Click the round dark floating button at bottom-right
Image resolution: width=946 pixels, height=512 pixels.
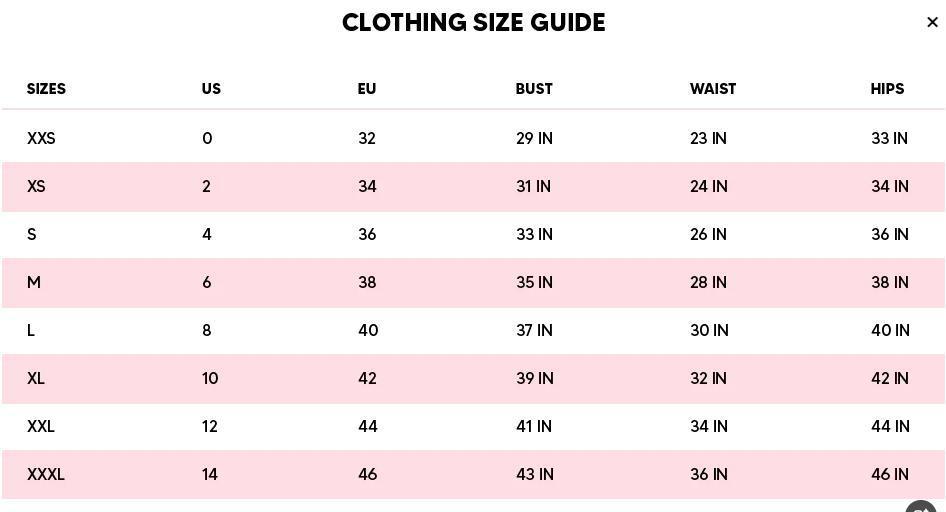click(921, 507)
